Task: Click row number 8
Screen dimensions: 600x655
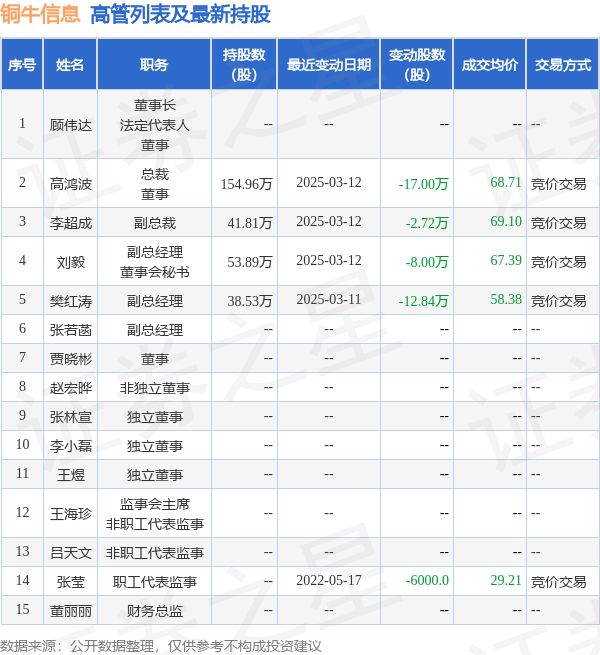Action: click(23, 386)
